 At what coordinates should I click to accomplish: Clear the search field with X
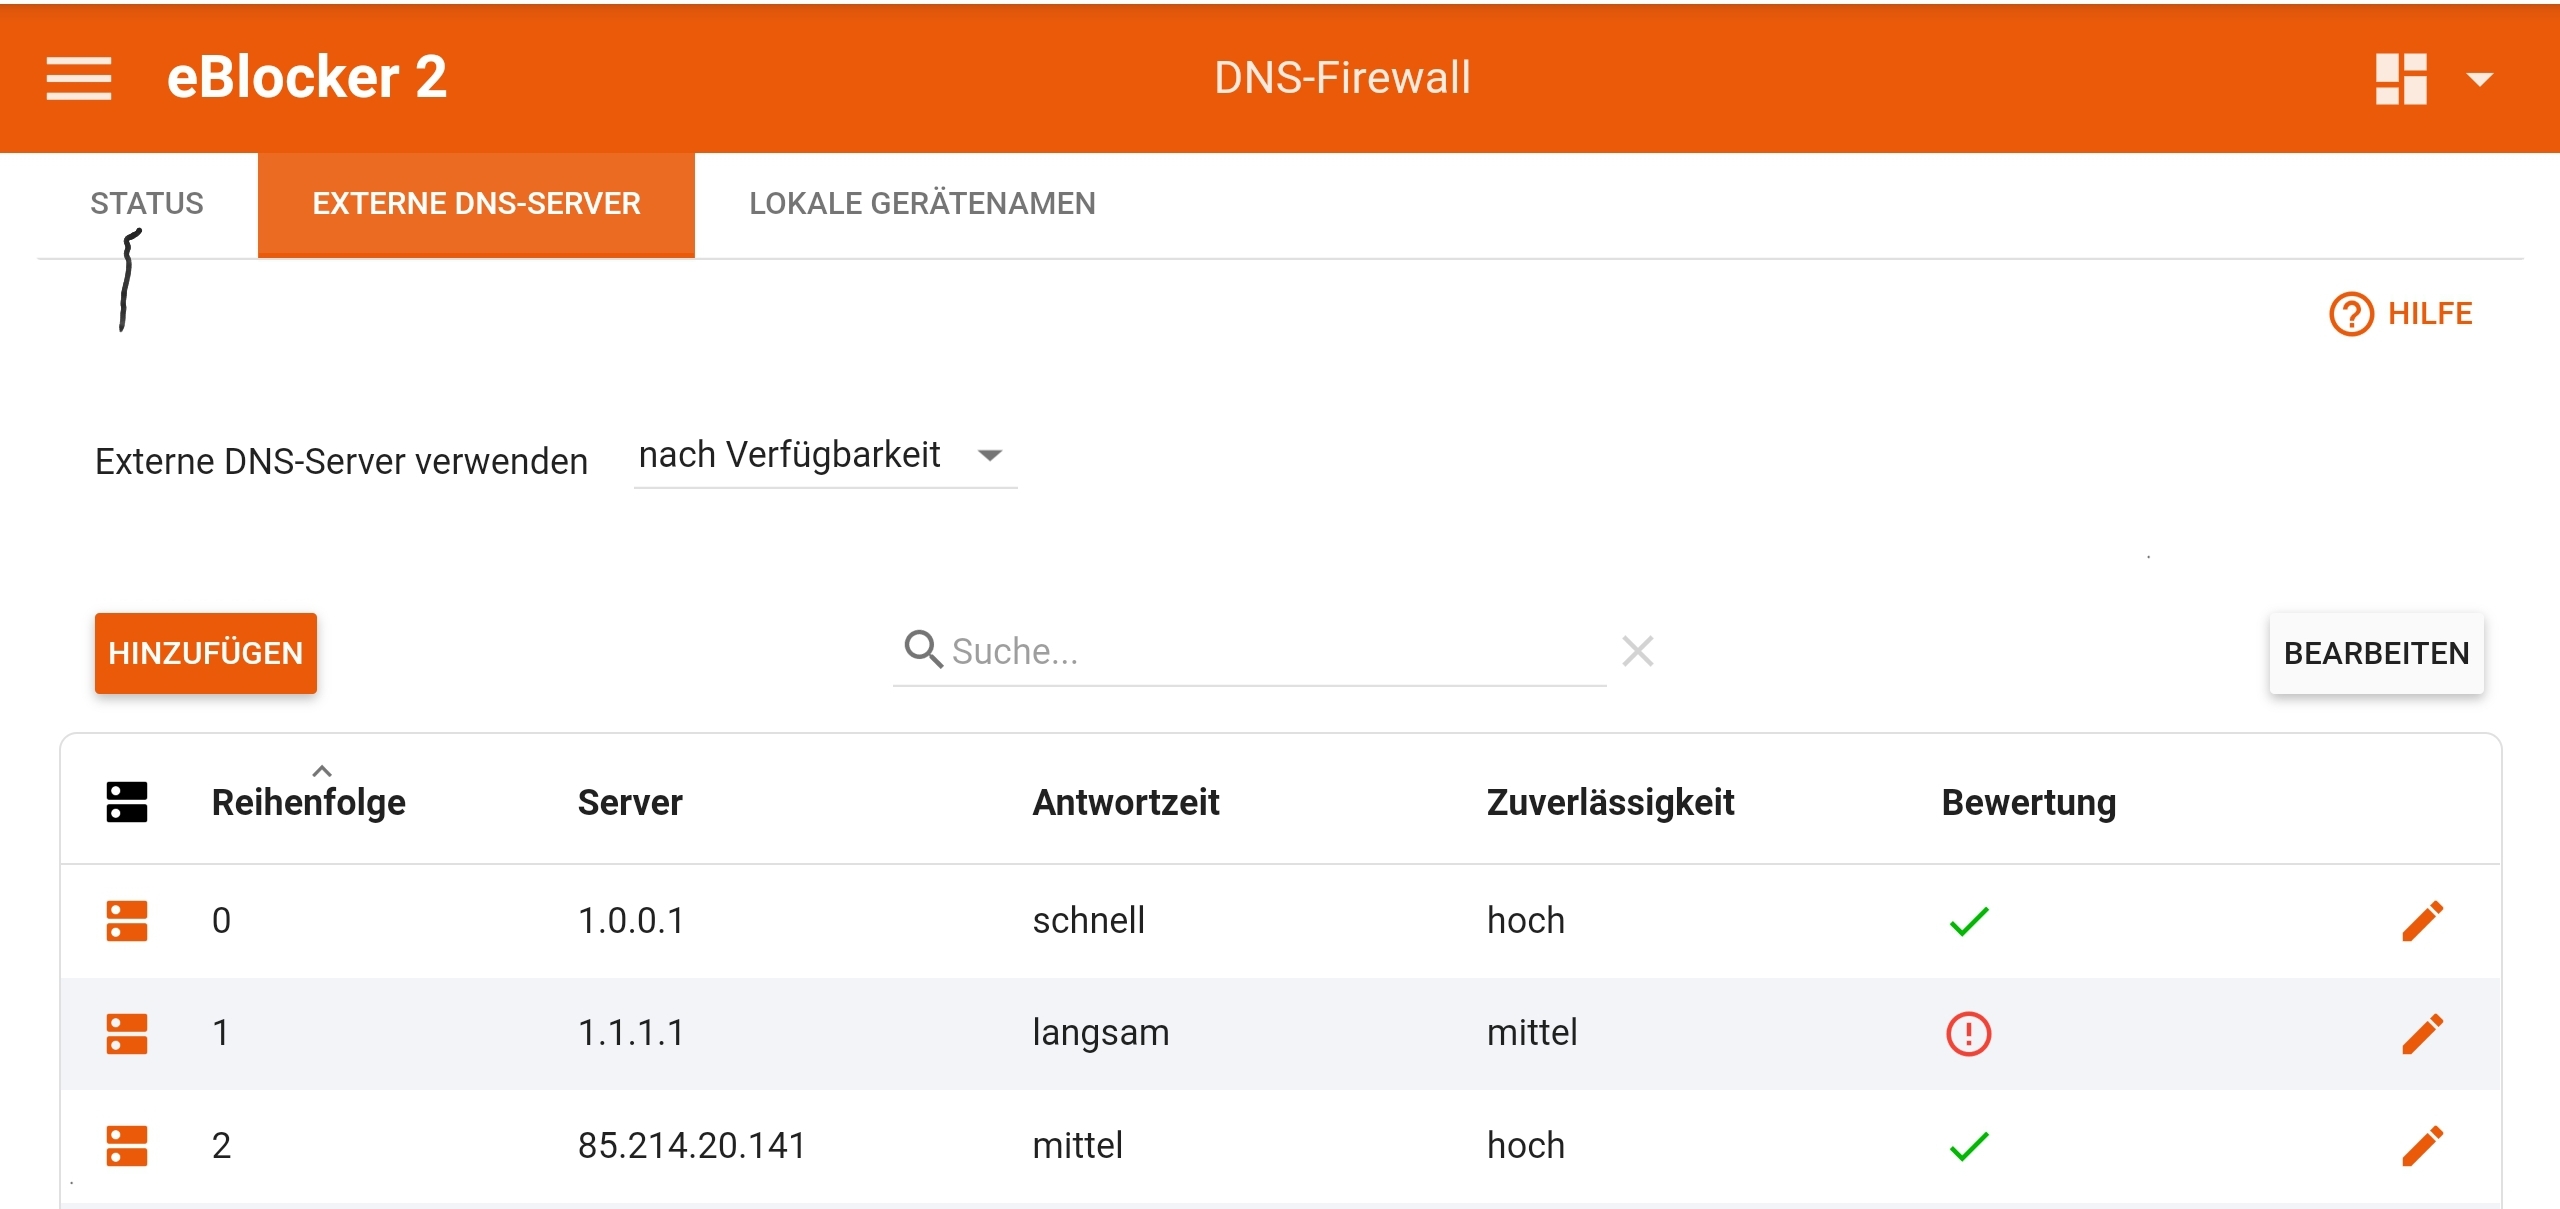1637,651
